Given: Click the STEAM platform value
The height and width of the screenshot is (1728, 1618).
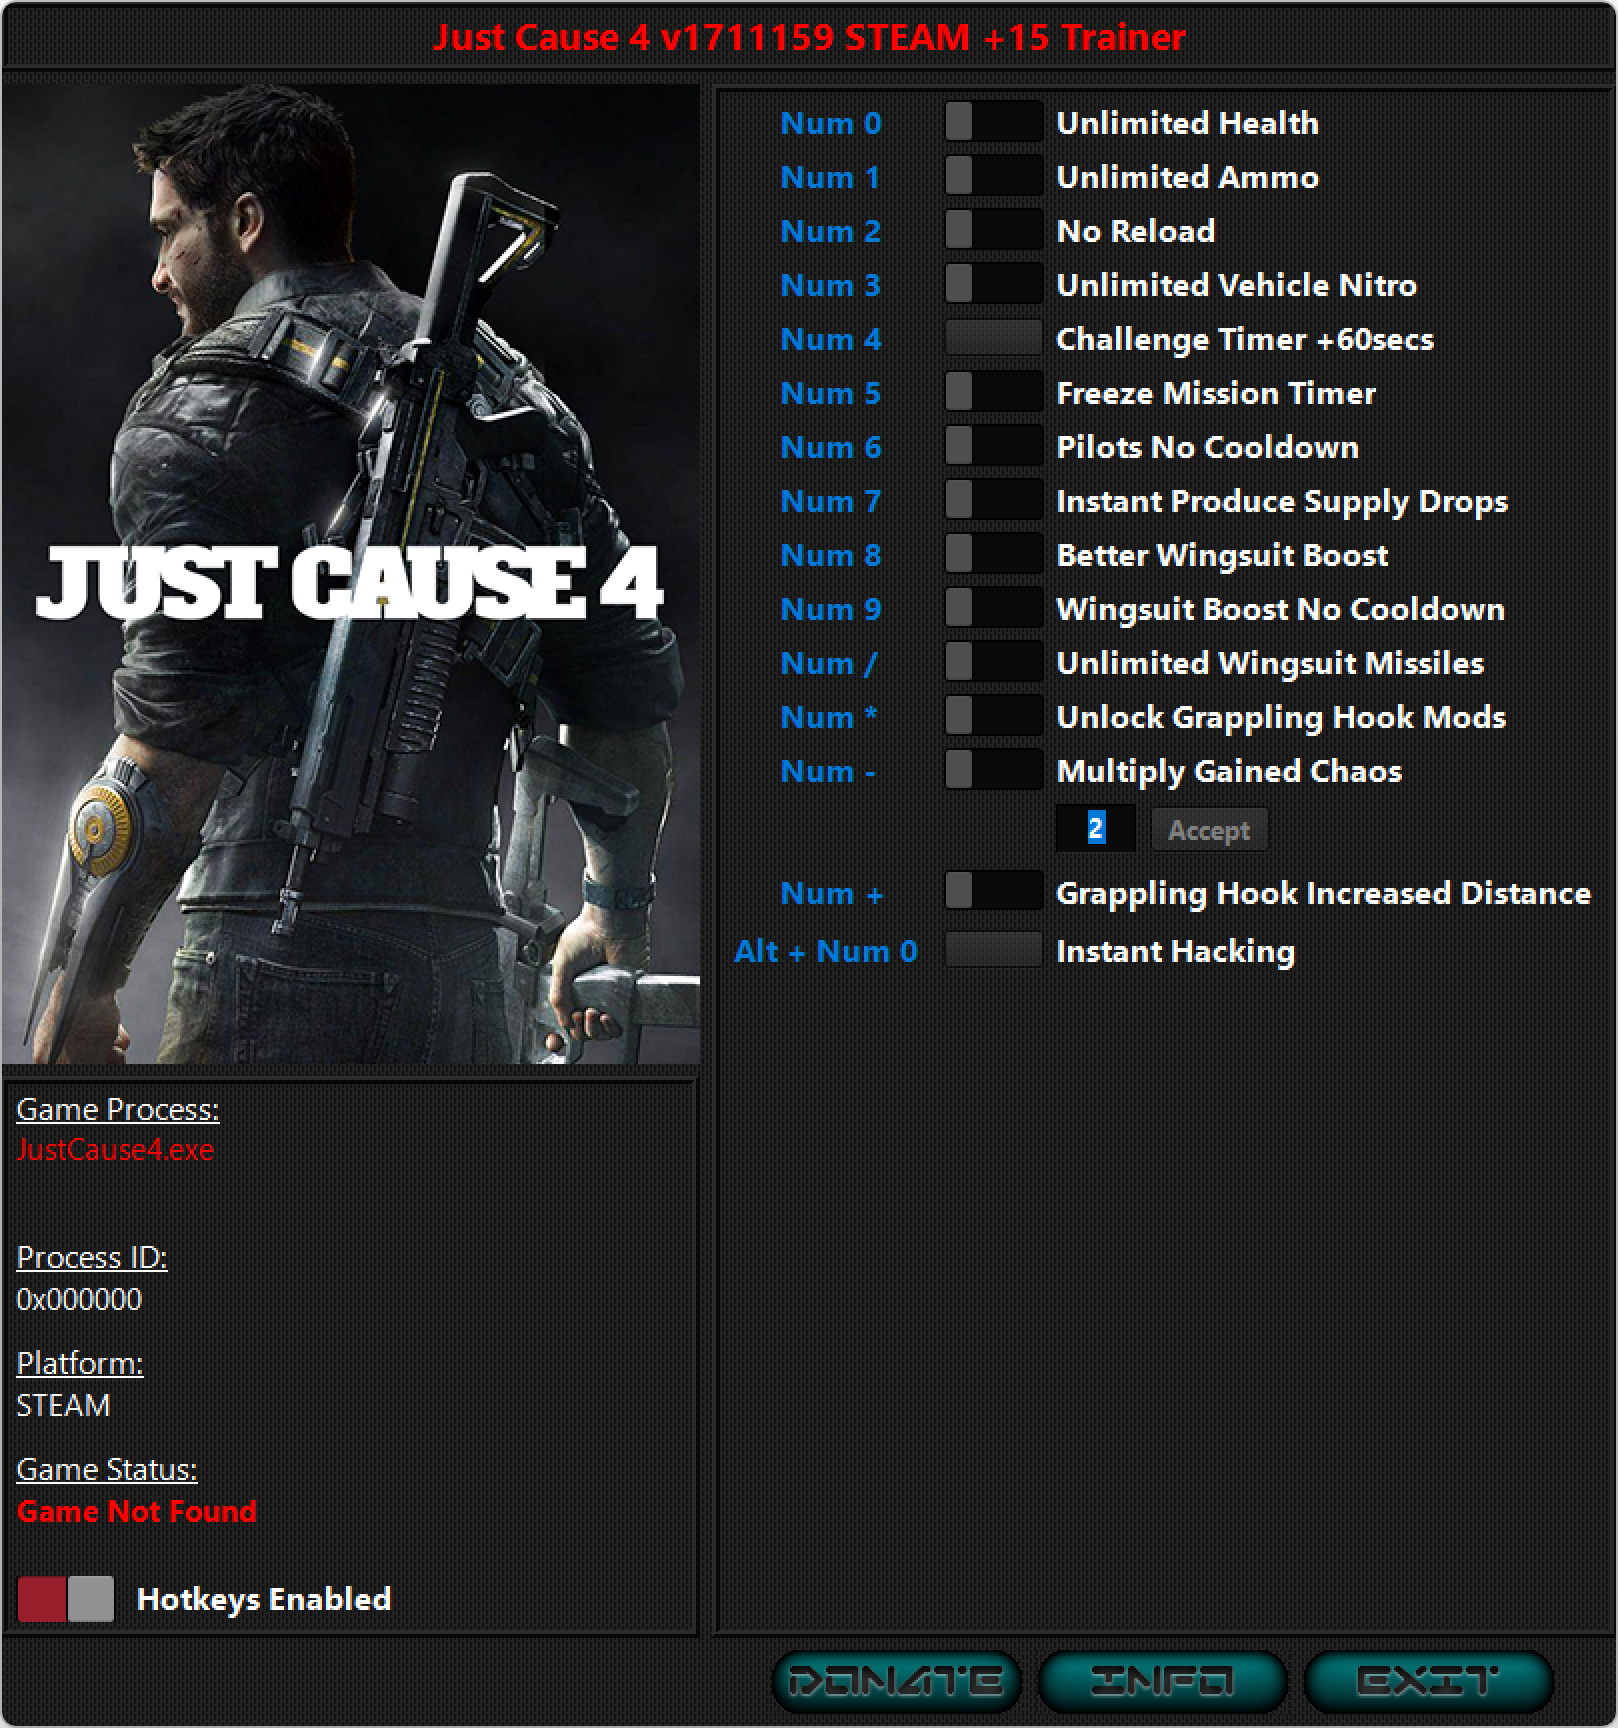Looking at the screenshot, I should point(63,1405).
